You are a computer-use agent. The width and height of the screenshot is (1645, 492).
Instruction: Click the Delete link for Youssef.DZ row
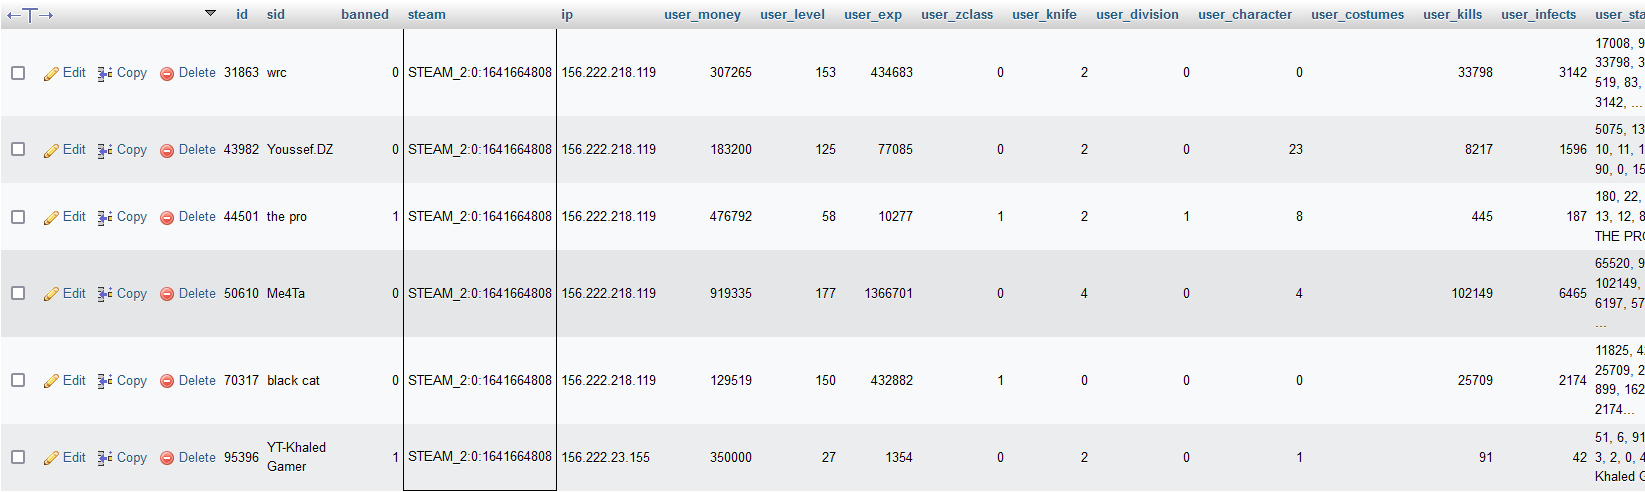[x=197, y=150]
